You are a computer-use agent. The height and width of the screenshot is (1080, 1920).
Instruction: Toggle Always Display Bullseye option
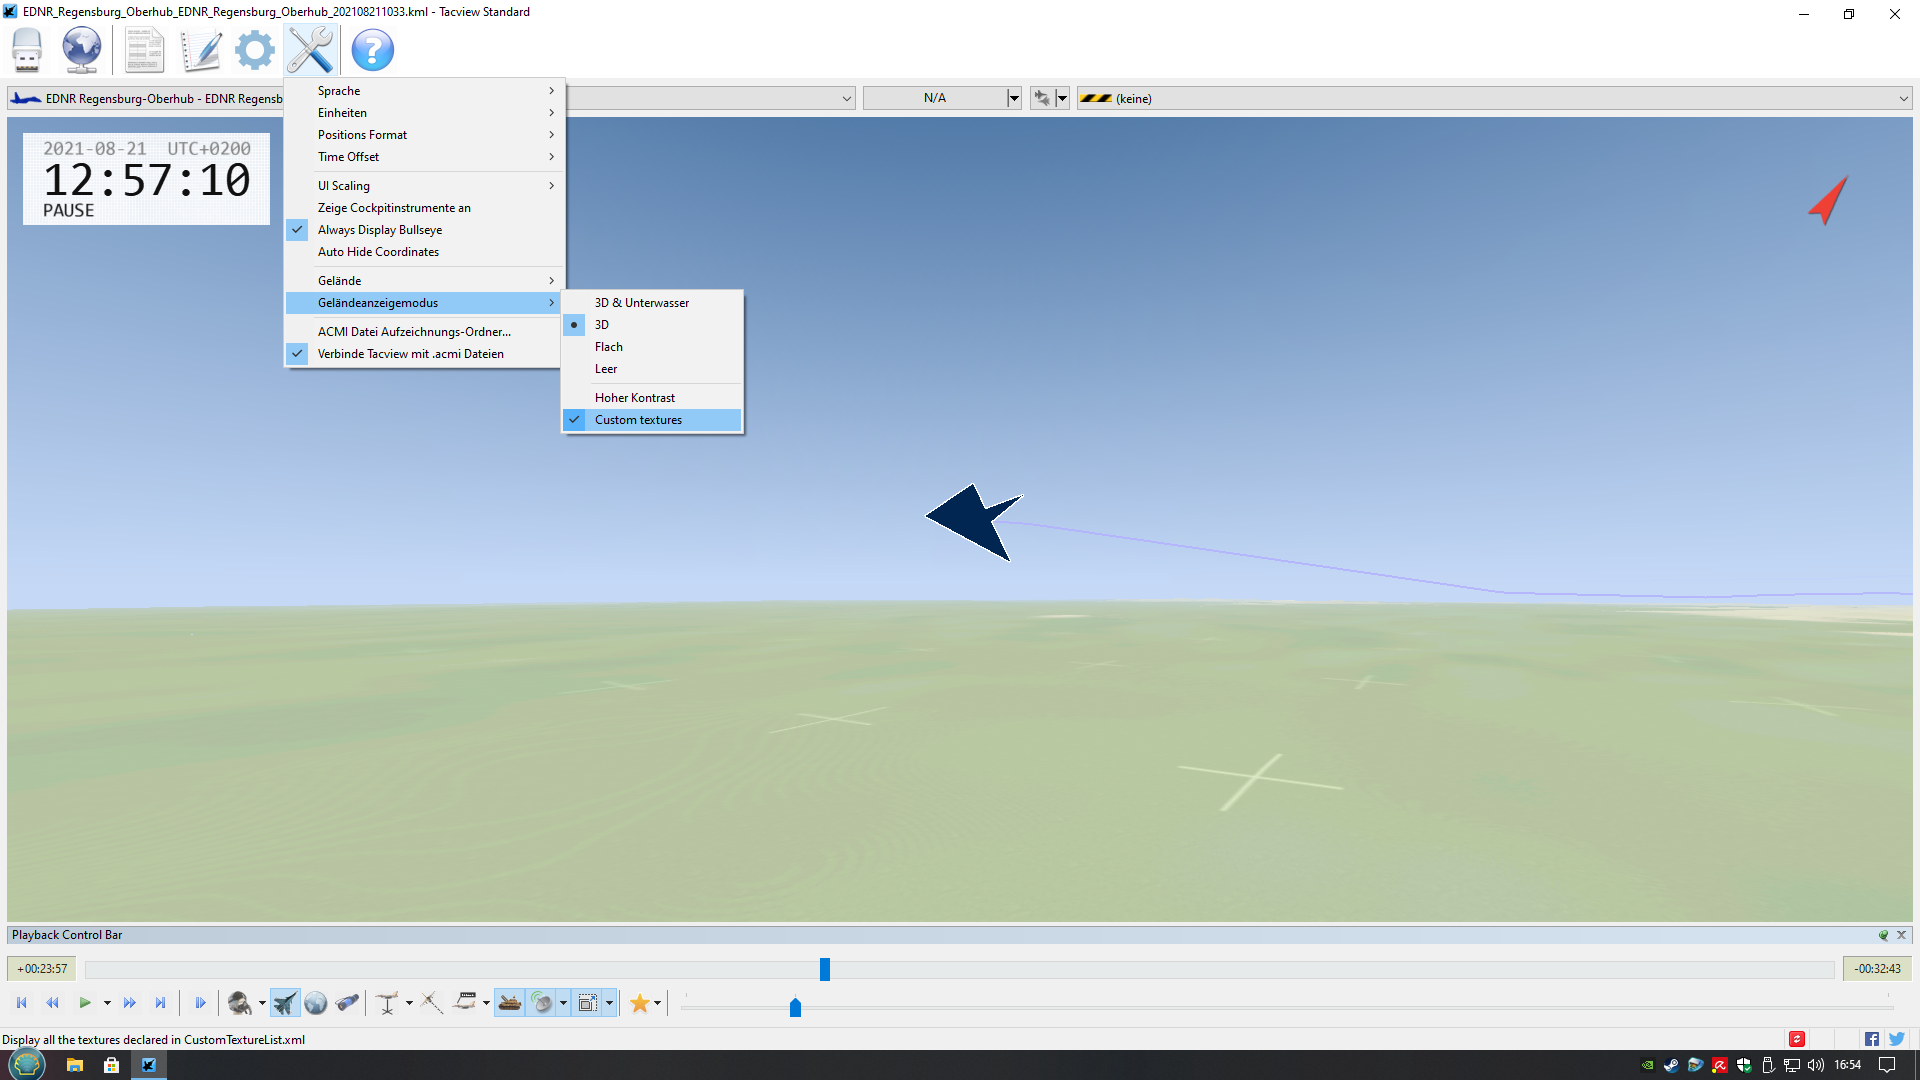[424, 230]
